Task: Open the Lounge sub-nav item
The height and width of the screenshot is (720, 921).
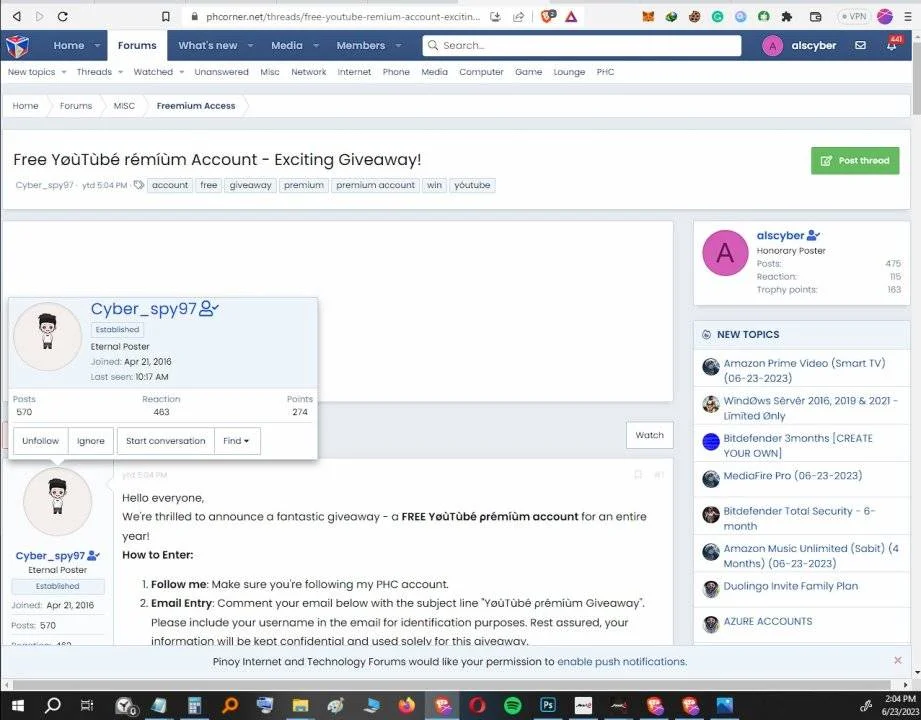Action: [569, 72]
